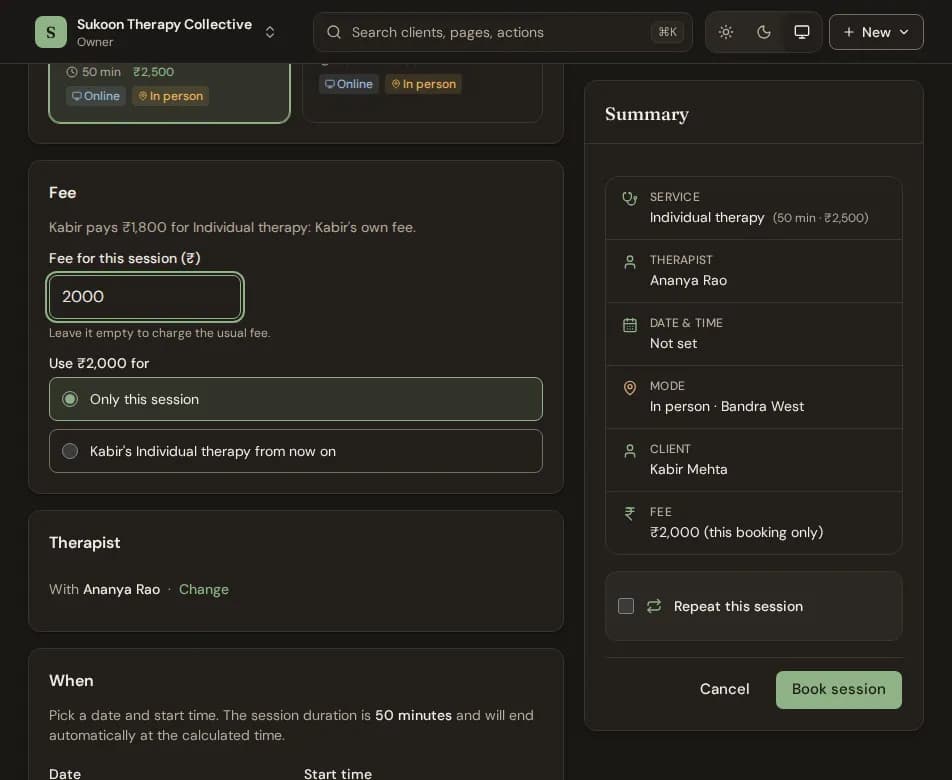Click the calendar Date & Time icon

(630, 325)
